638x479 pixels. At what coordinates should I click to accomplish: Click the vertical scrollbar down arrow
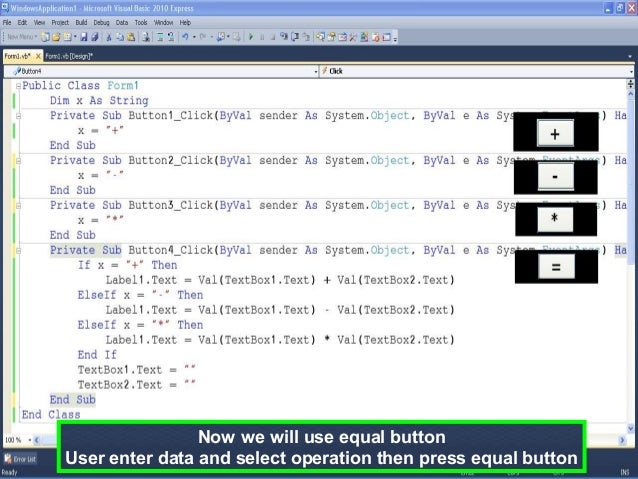[x=631, y=428]
